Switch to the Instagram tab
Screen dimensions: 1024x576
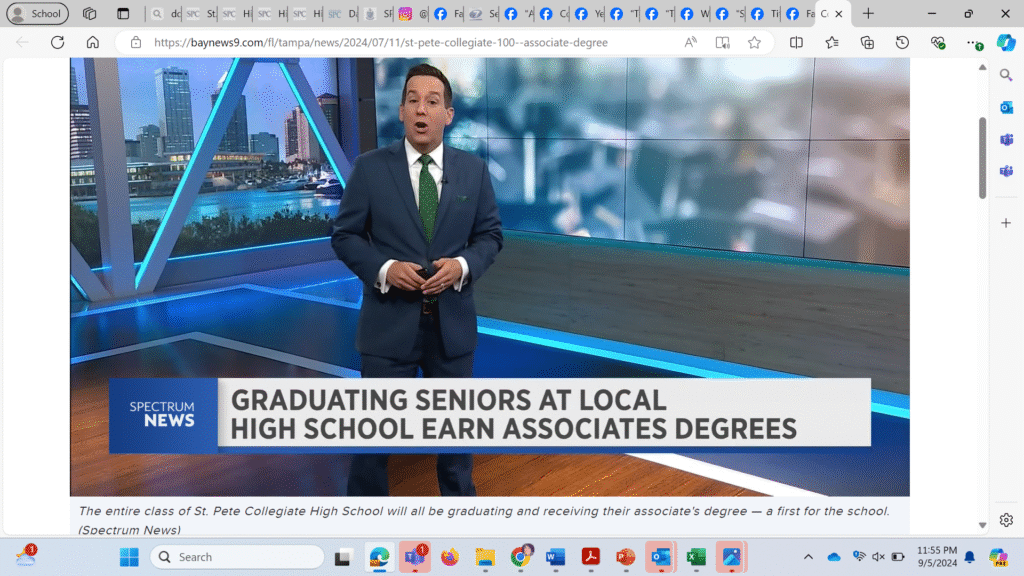point(405,14)
